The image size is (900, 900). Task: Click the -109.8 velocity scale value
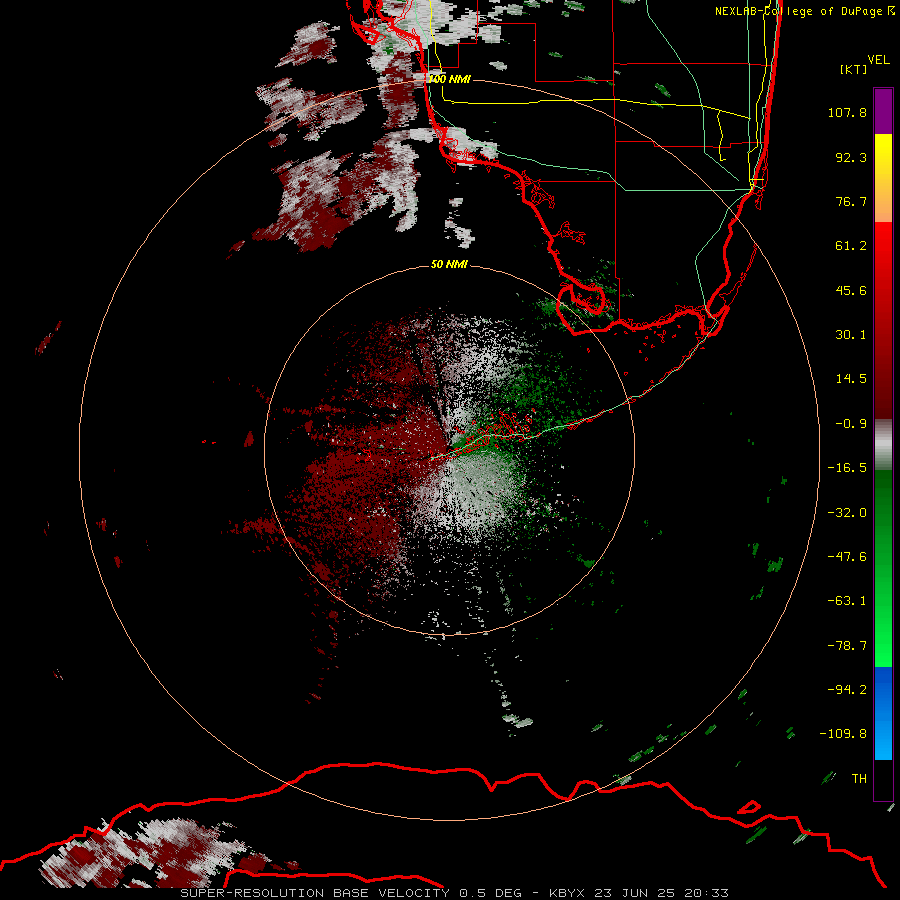844,734
